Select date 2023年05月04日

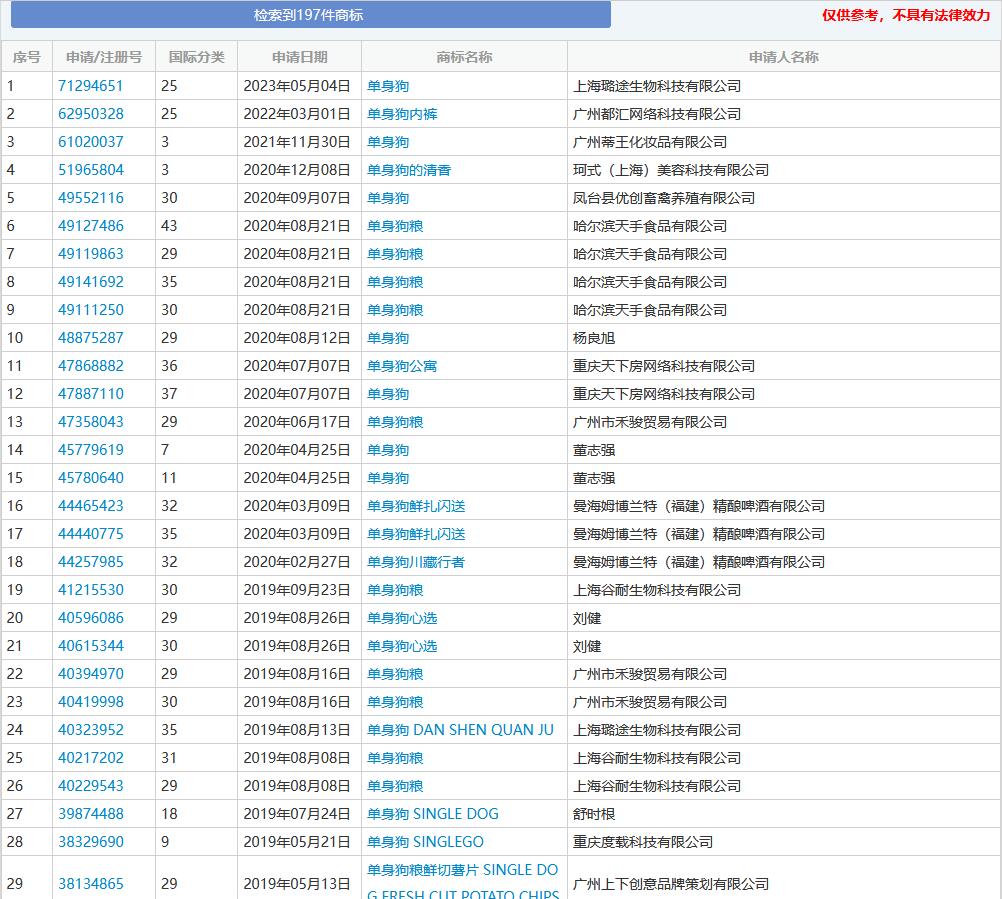[x=297, y=86]
